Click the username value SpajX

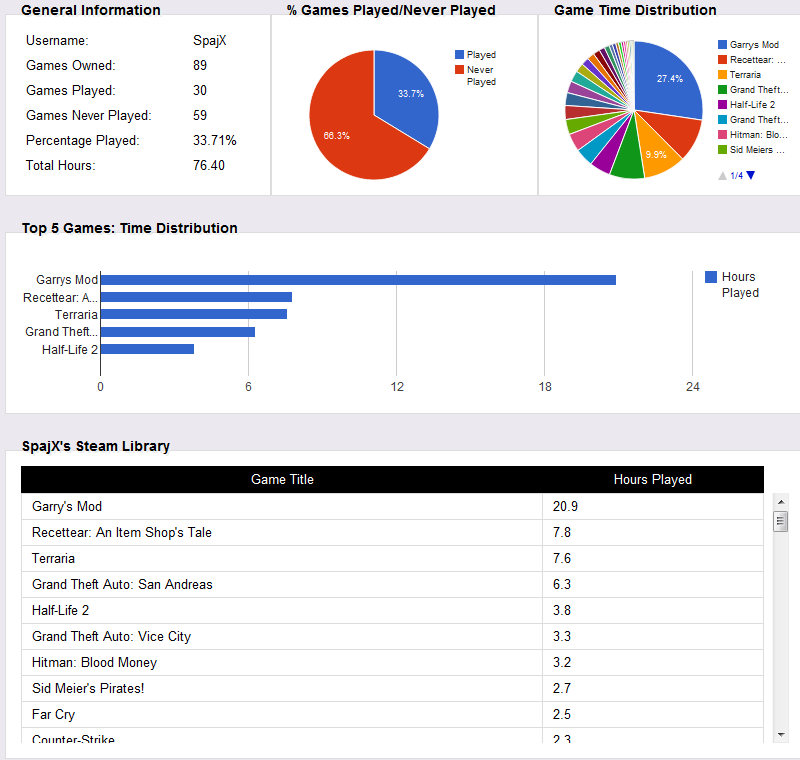pos(210,41)
